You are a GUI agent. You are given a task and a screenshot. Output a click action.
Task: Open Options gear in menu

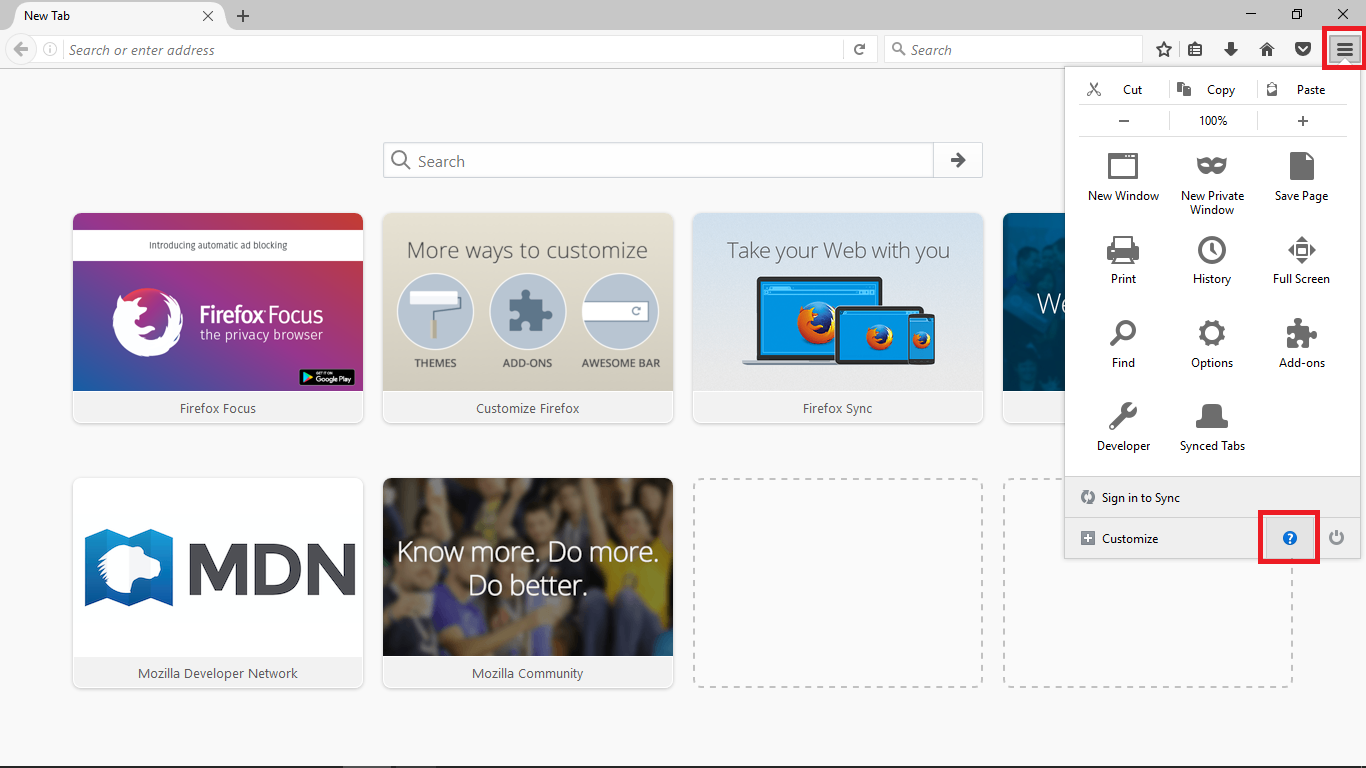coord(1212,344)
